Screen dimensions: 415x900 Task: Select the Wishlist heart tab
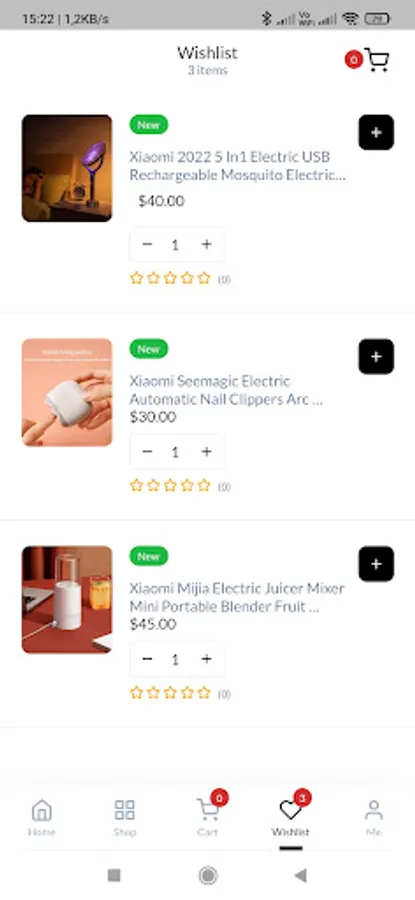pyautogui.click(x=290, y=817)
